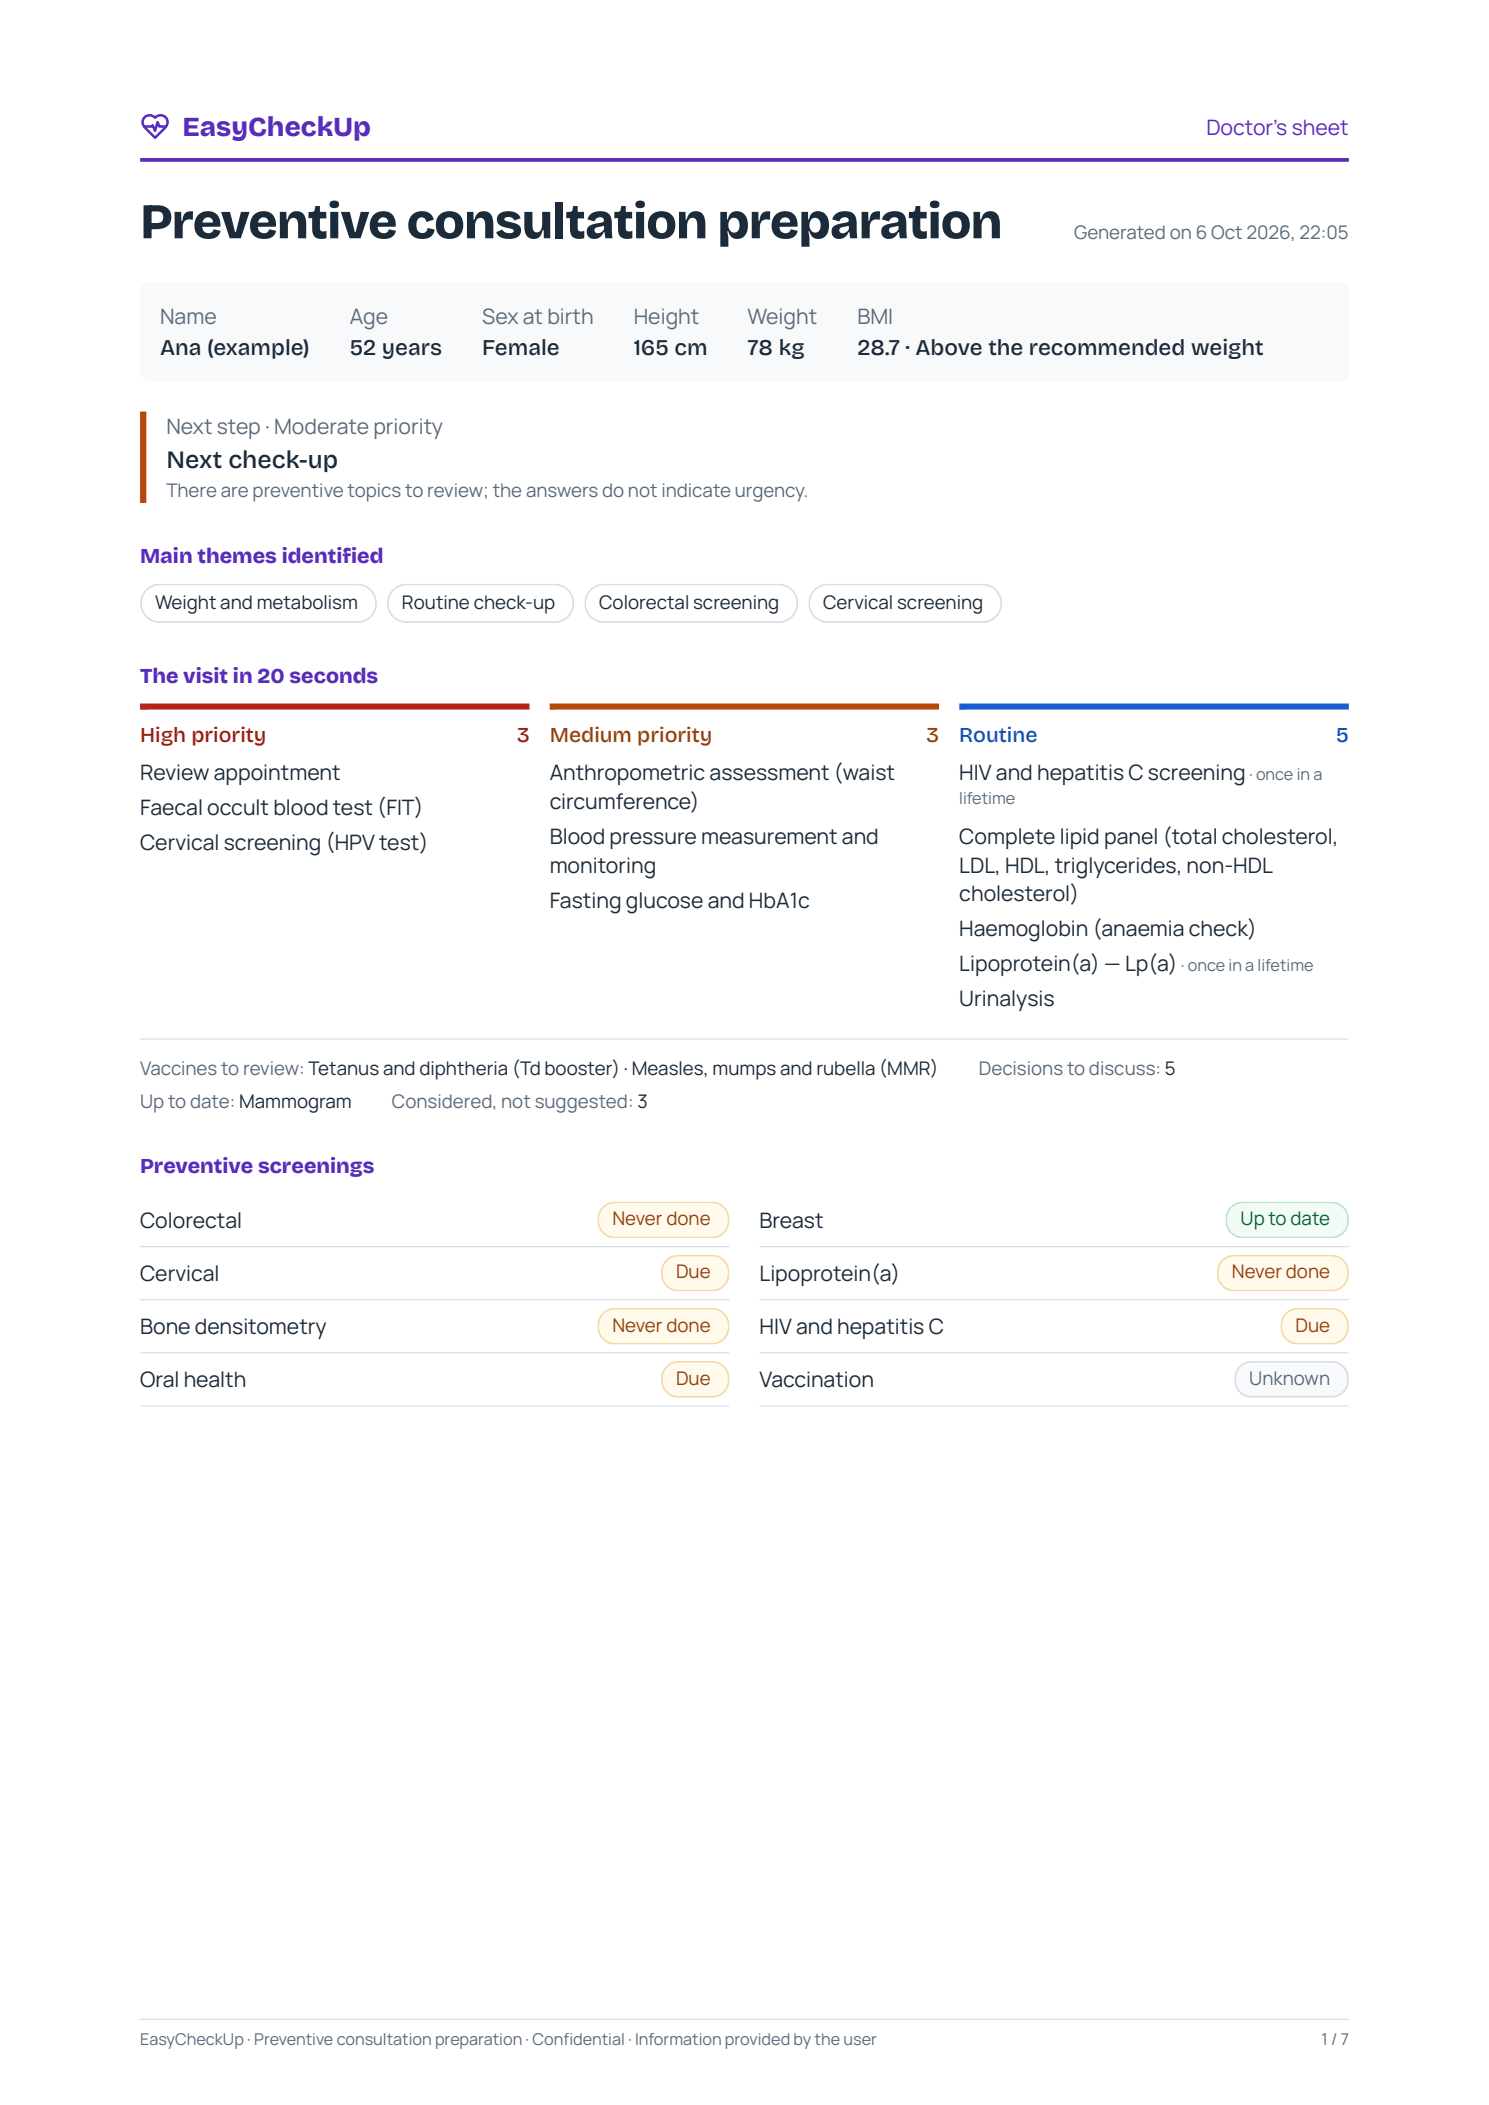Click the Colorectal screening theme chip
The image size is (1489, 2105).
click(690, 603)
